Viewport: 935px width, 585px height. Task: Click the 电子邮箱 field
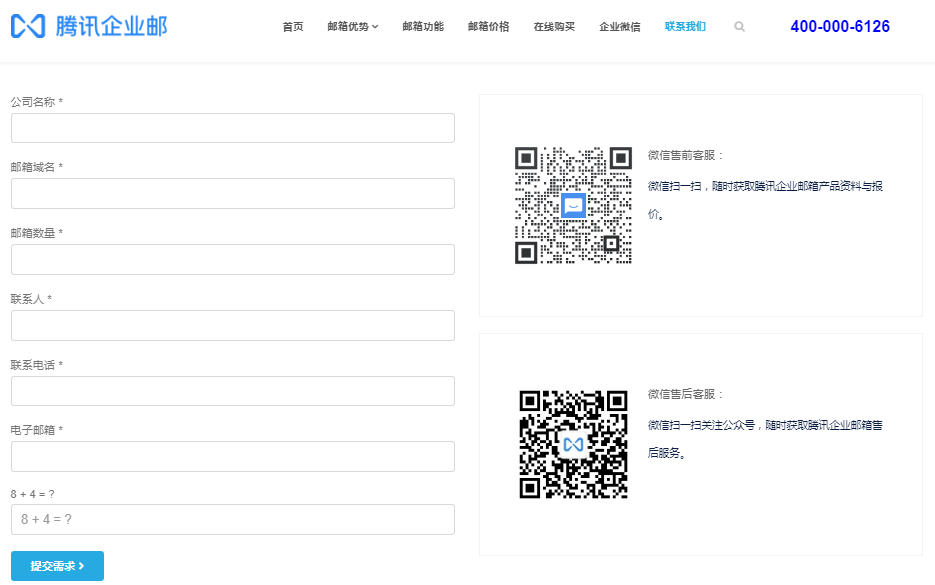(x=233, y=456)
